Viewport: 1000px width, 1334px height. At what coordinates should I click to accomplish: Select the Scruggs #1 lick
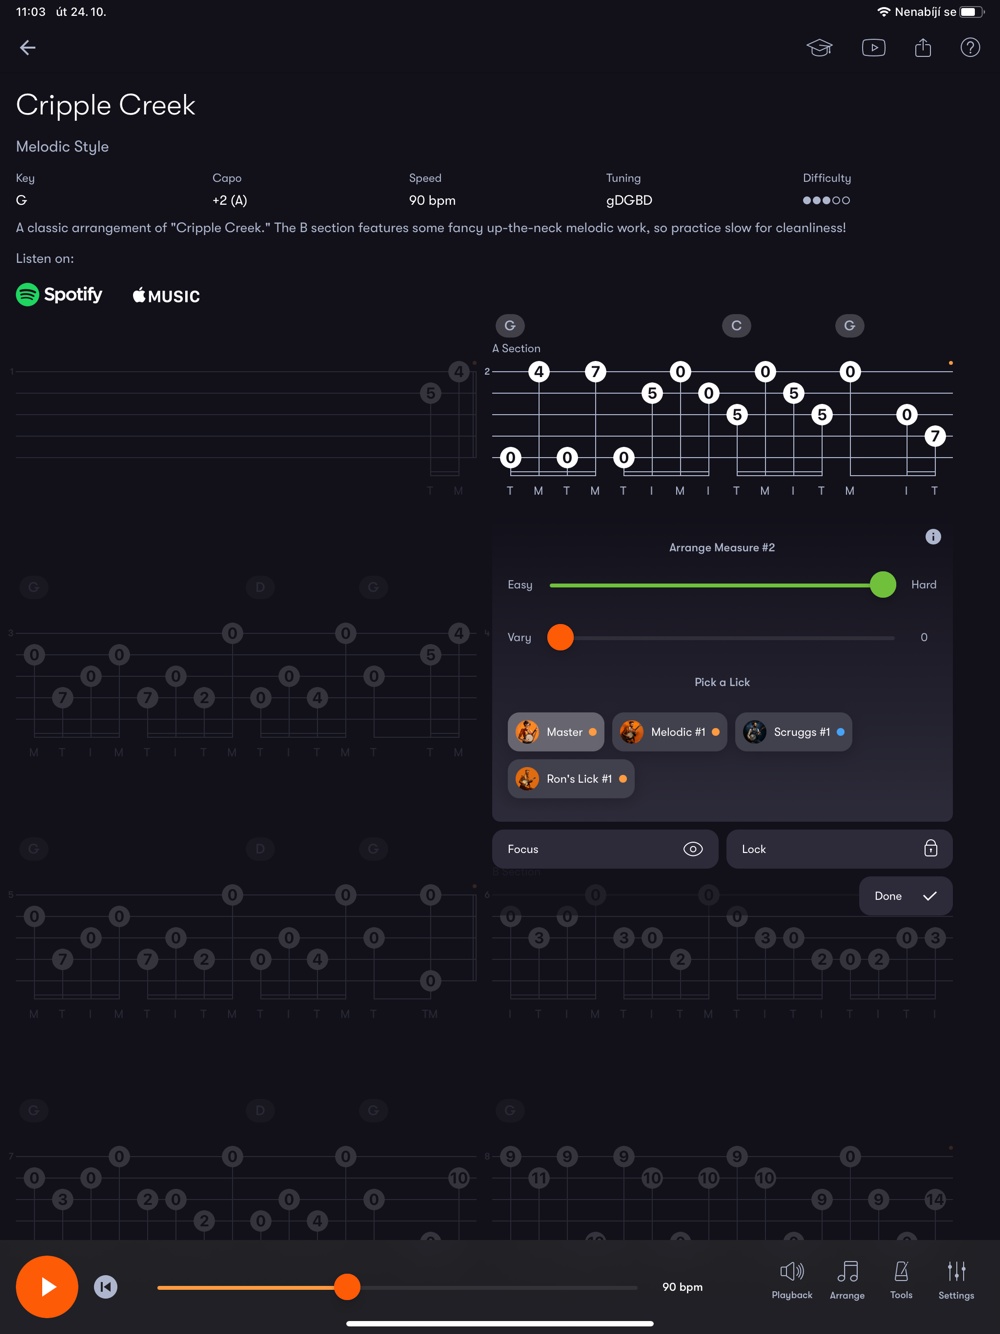(x=794, y=732)
